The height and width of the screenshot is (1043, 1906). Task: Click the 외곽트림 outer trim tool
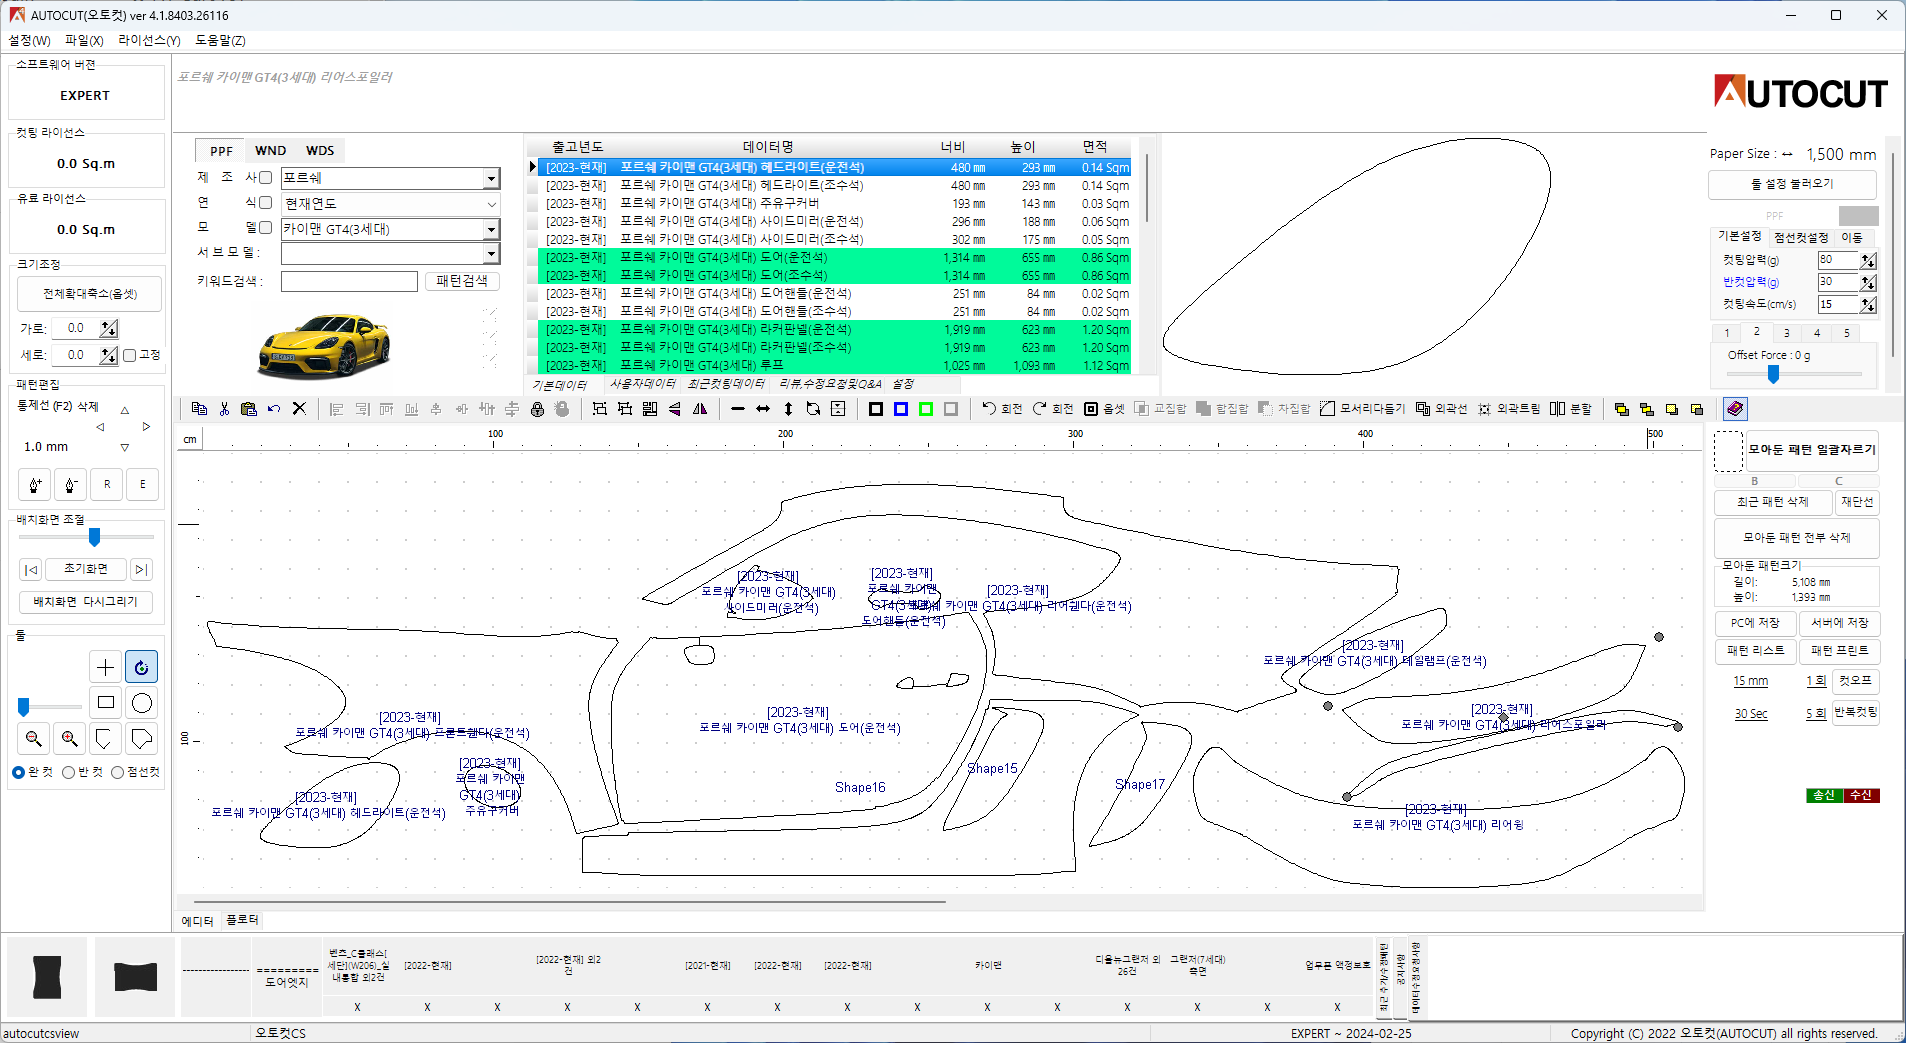pos(1509,409)
